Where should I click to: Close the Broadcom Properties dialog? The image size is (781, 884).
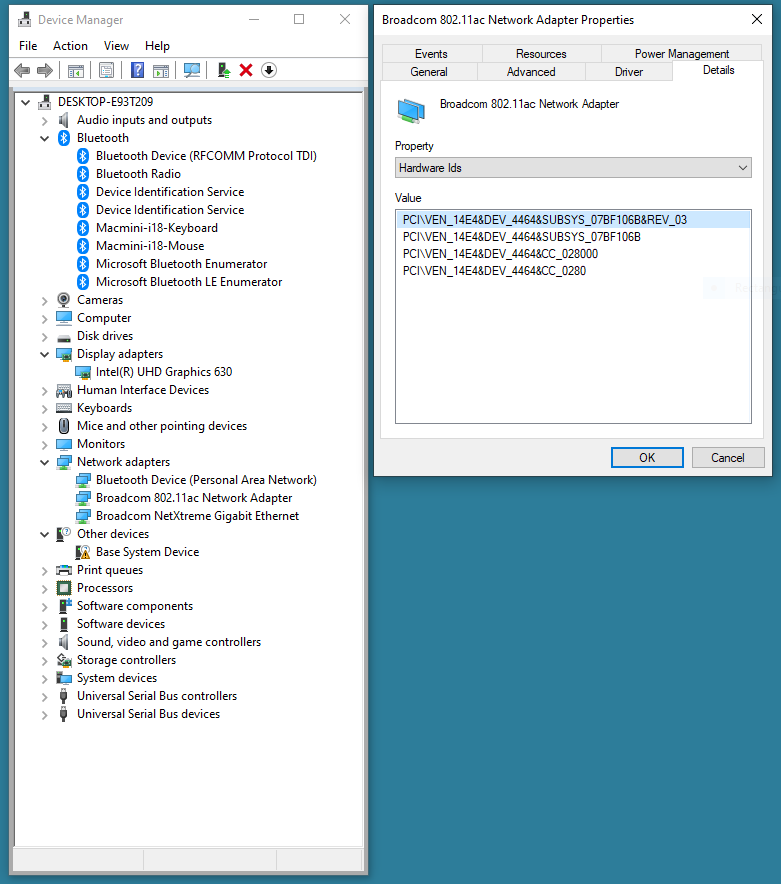click(757, 20)
